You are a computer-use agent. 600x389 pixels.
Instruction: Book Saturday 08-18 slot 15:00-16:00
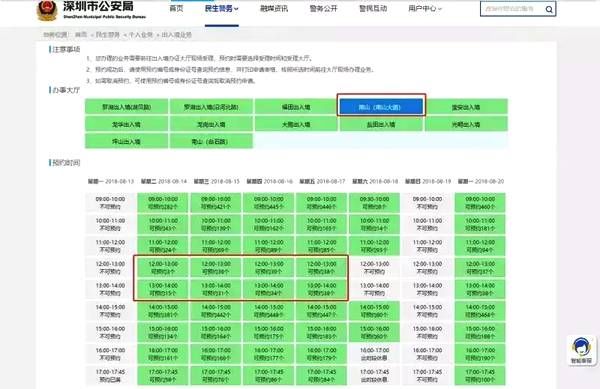click(x=374, y=332)
